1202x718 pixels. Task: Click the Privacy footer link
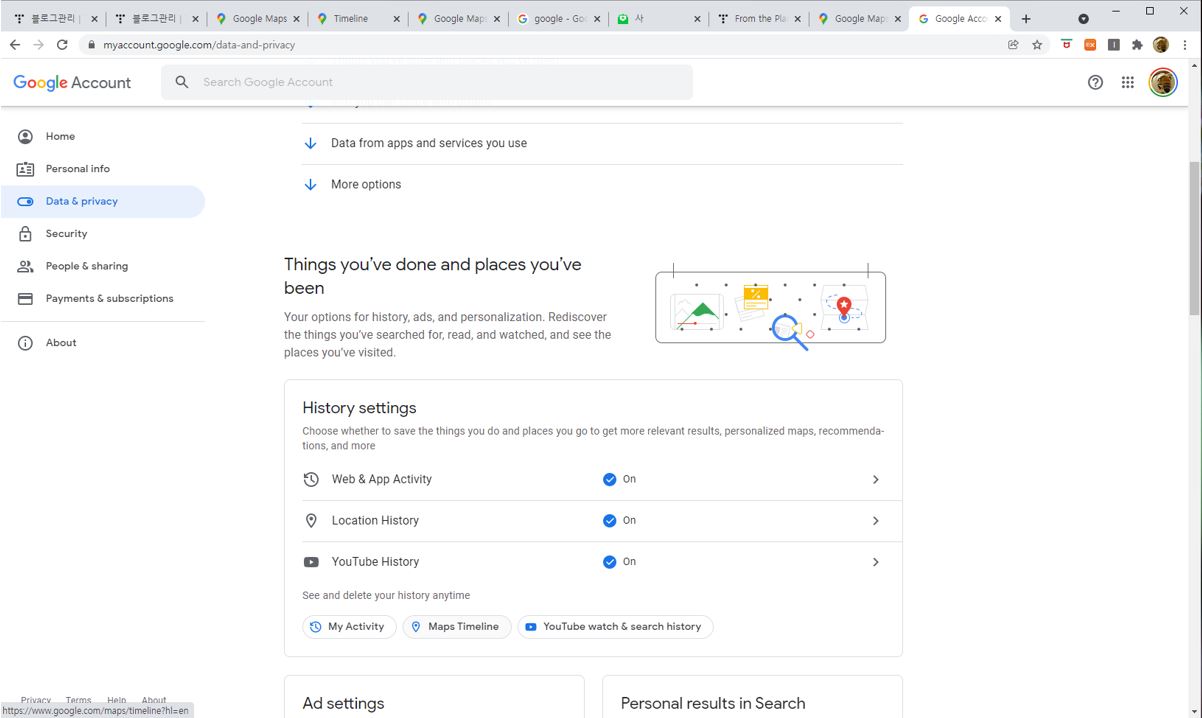[x=36, y=700]
